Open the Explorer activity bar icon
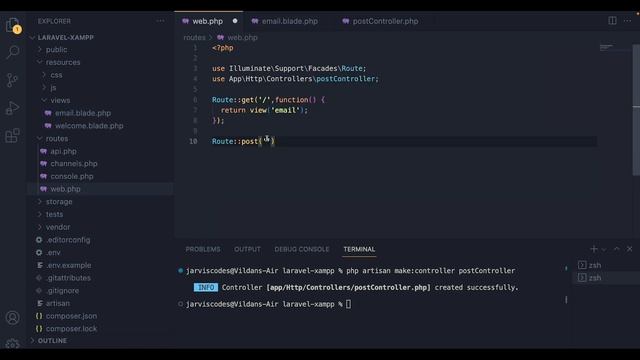 pyautogui.click(x=13, y=25)
